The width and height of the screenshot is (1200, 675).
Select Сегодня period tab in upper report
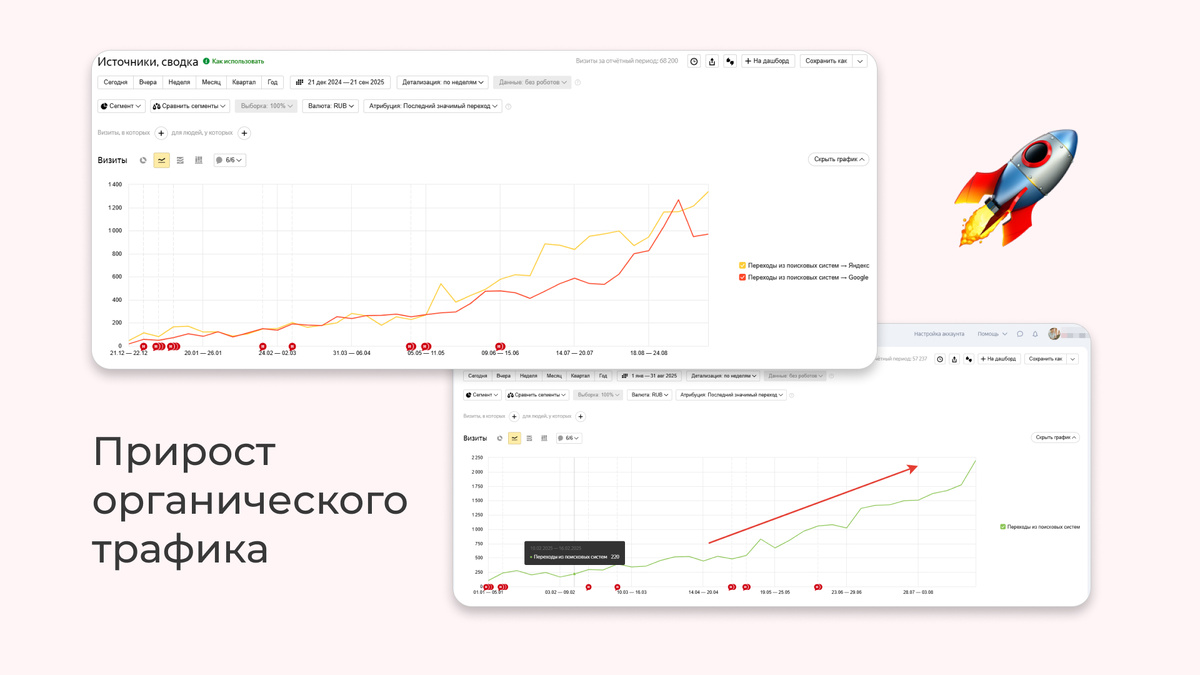[115, 83]
